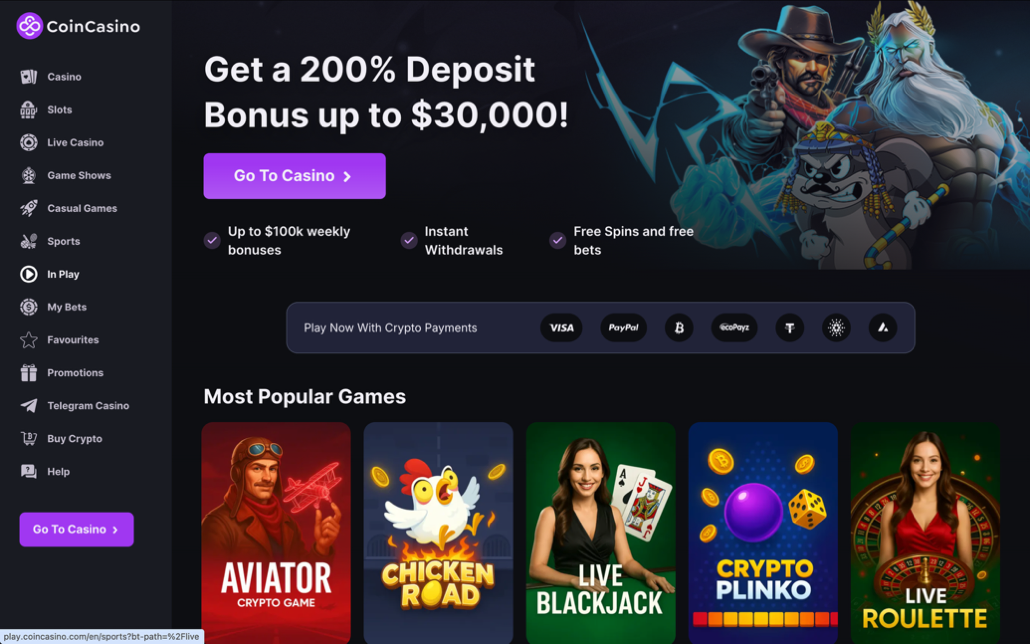The image size is (1030, 644).
Task: Launch the Crypto Plinko game tile
Action: pyautogui.click(x=763, y=533)
